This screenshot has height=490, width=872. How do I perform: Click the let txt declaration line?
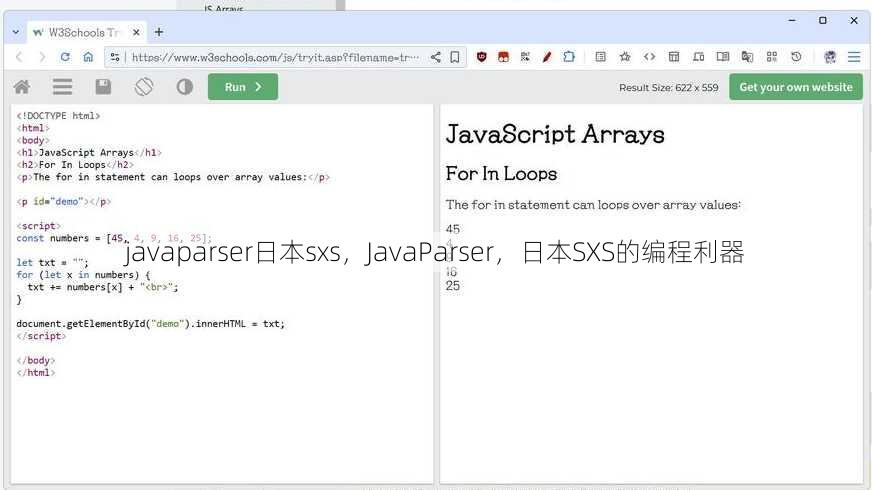pyautogui.click(x=52, y=263)
